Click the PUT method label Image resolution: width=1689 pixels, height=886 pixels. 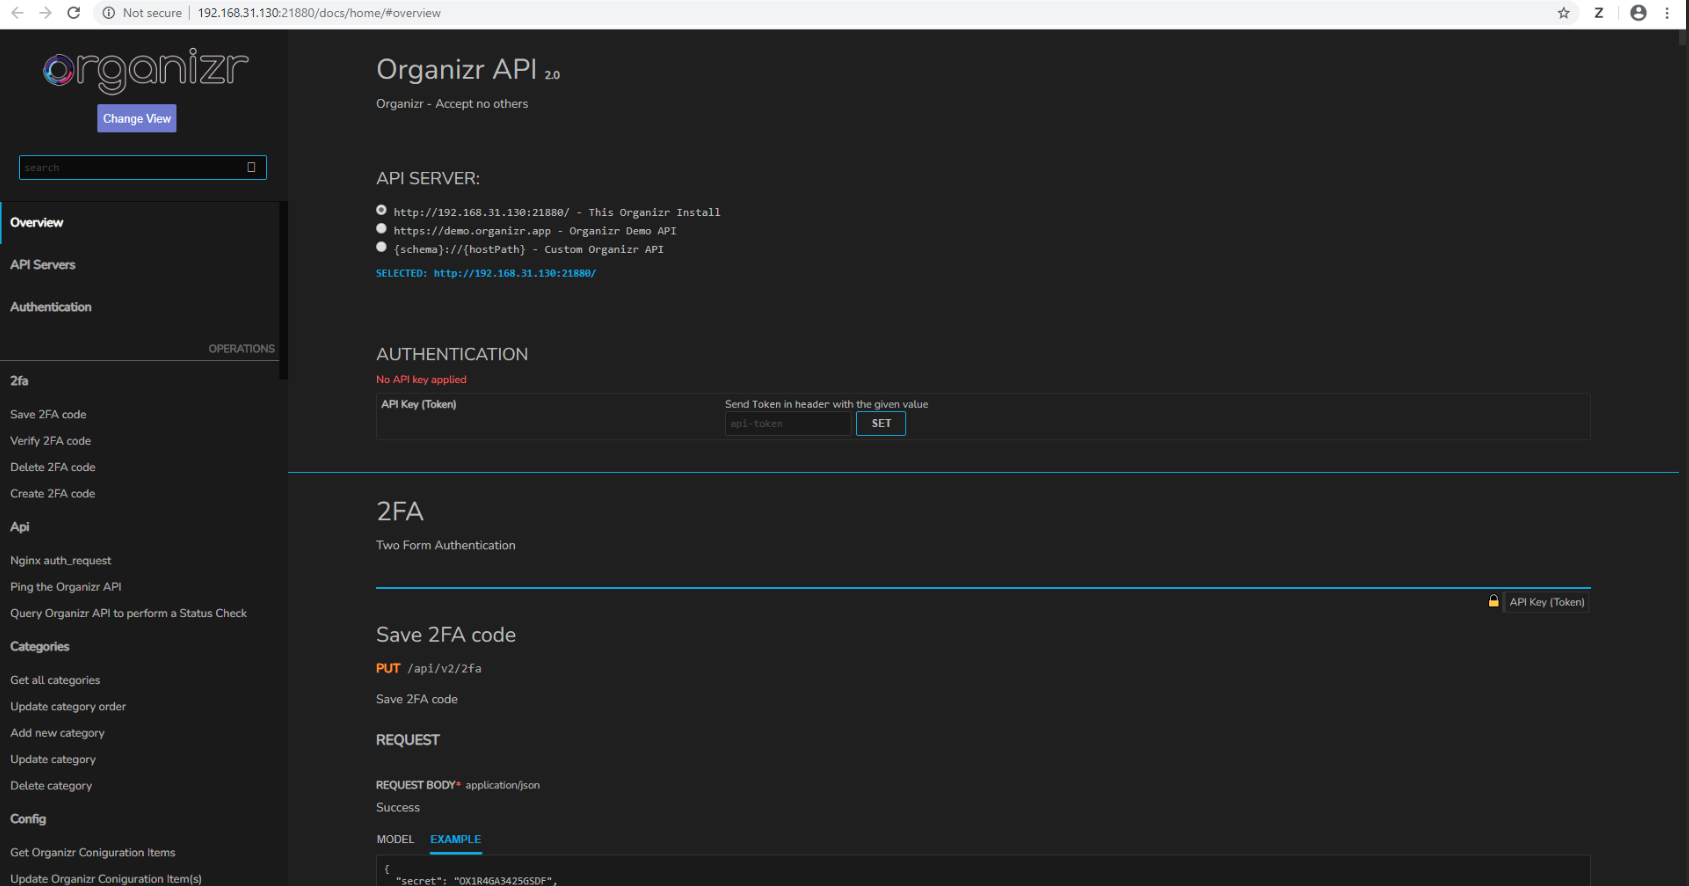[388, 668]
